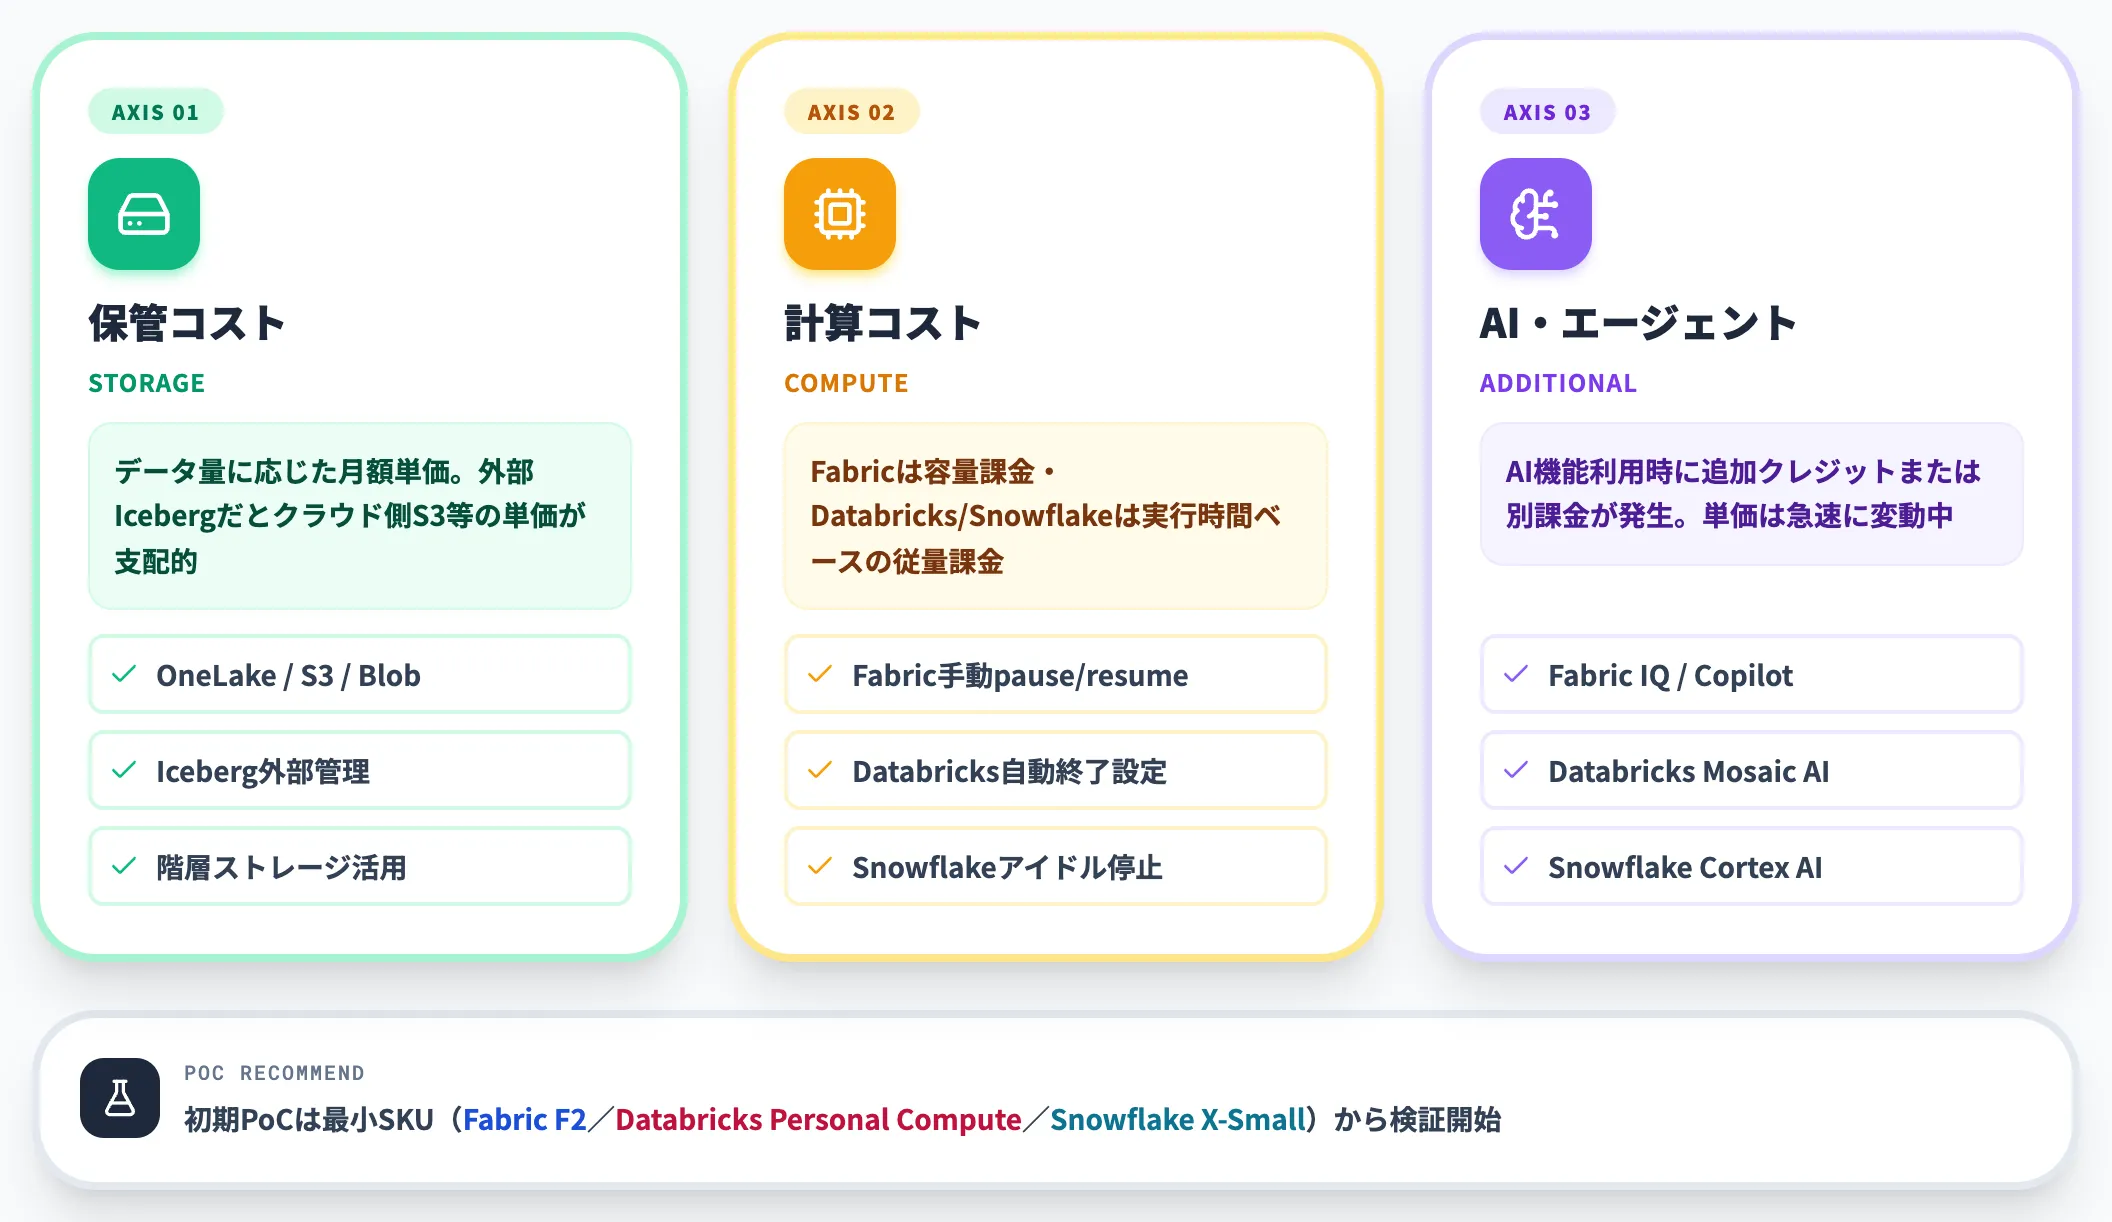Screen dimensions: 2112x1222
Task: Select the Databricks自動終了設定 item
Action: (1056, 770)
